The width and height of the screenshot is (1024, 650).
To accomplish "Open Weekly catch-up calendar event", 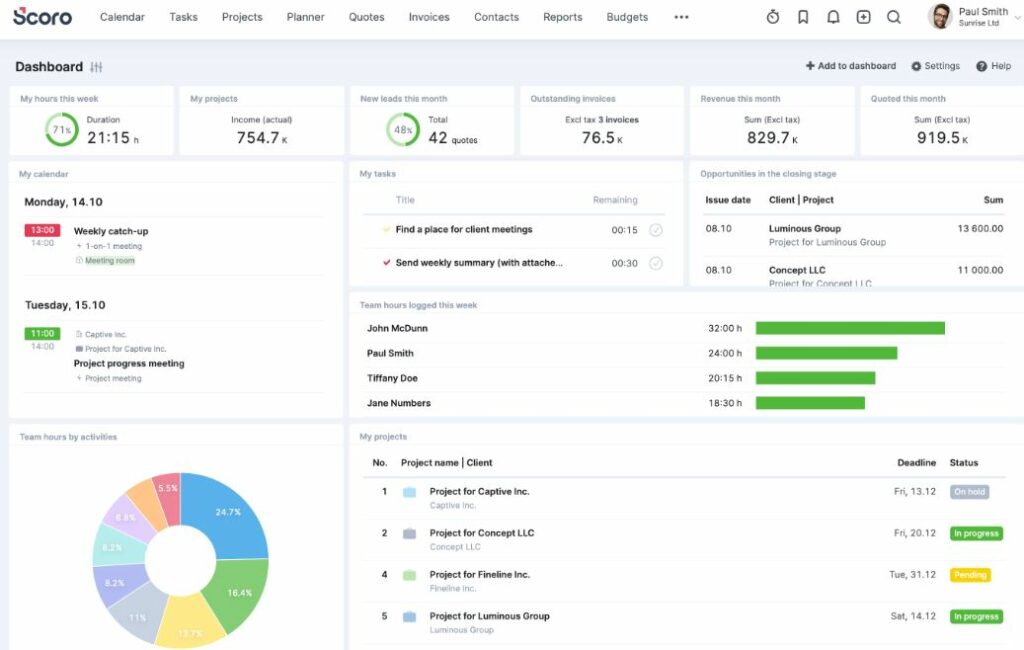I will [111, 231].
